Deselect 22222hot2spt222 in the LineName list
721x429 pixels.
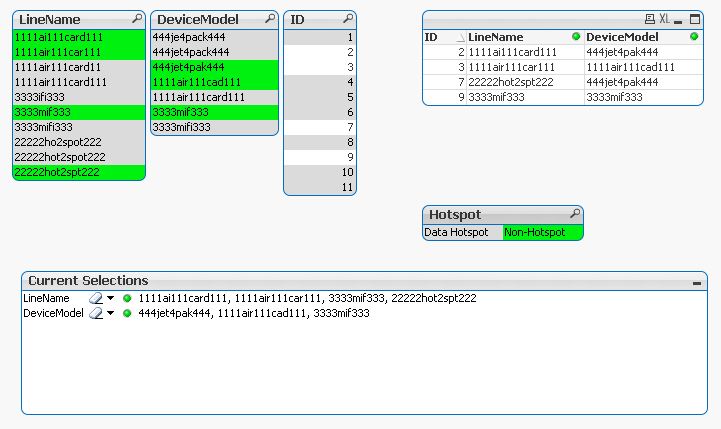pyautogui.click(x=79, y=172)
